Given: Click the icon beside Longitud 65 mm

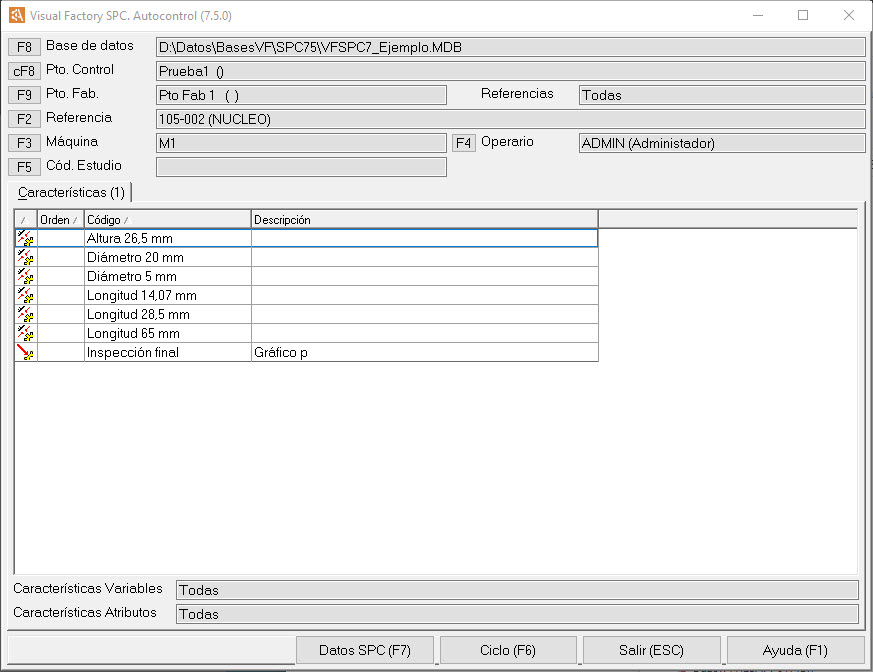Looking at the screenshot, I should 26,333.
